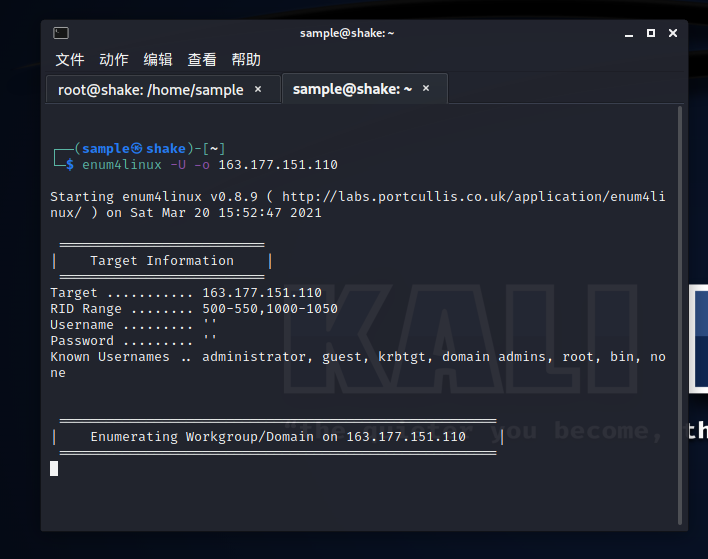Click the 'Target' IP value 163.177.151.110

[262, 293]
